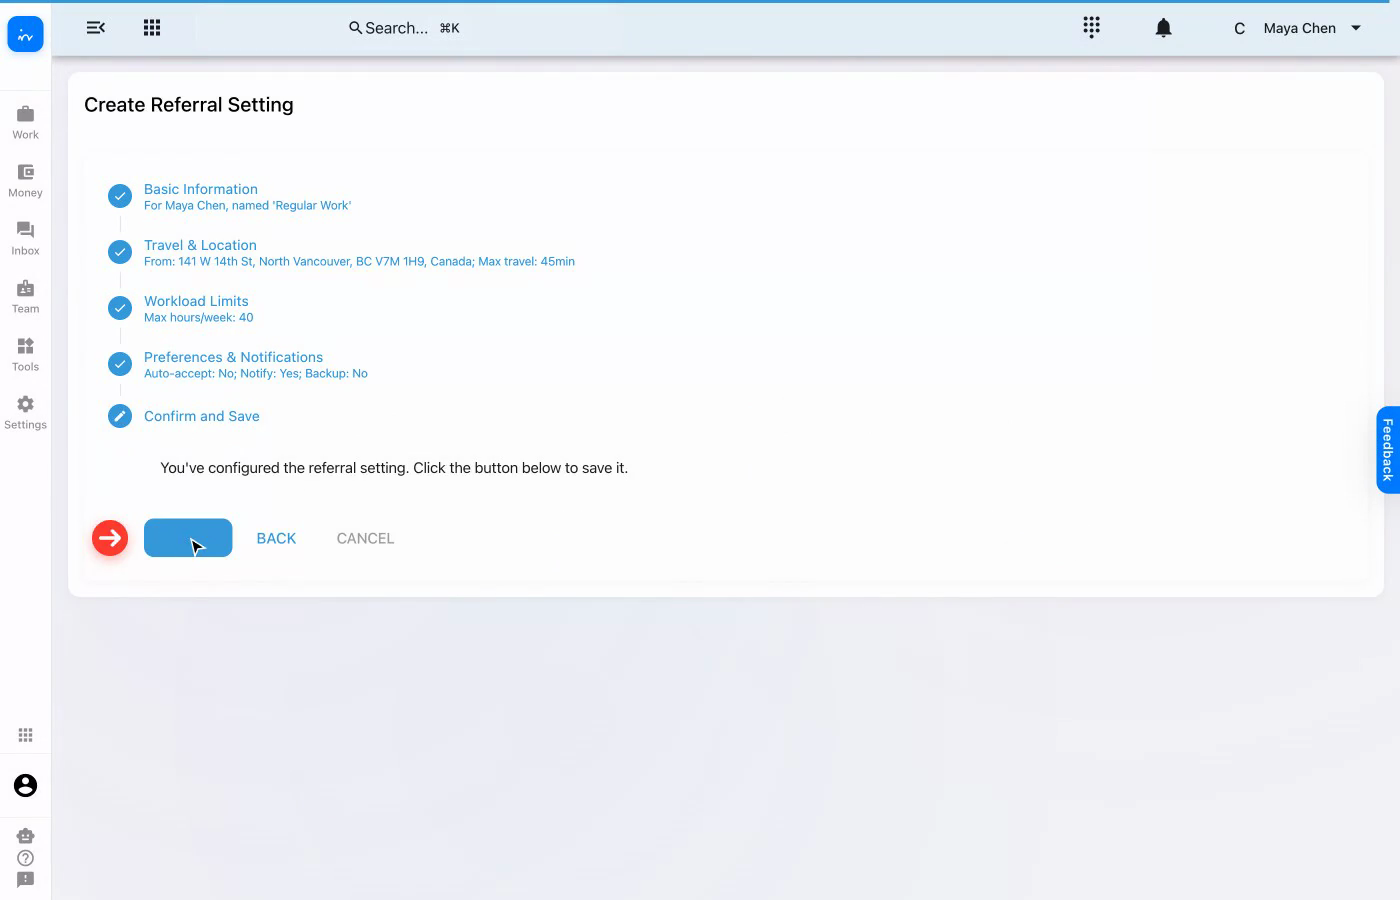Click the BACK button

276,538
